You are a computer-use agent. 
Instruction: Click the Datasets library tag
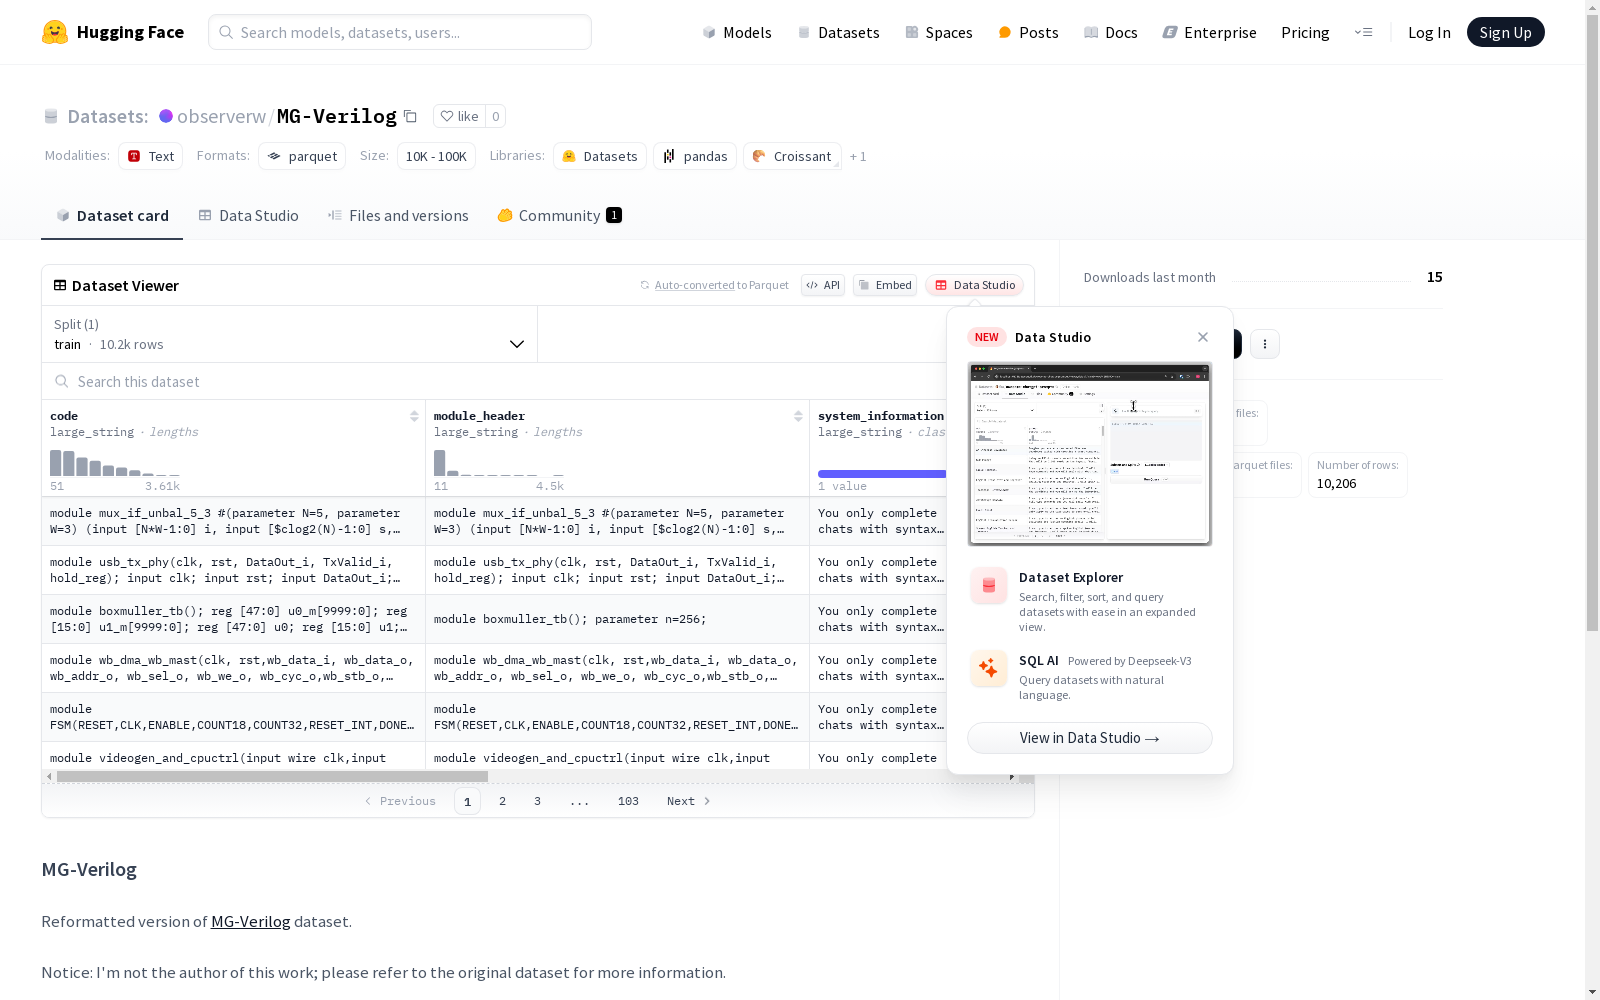click(x=600, y=156)
